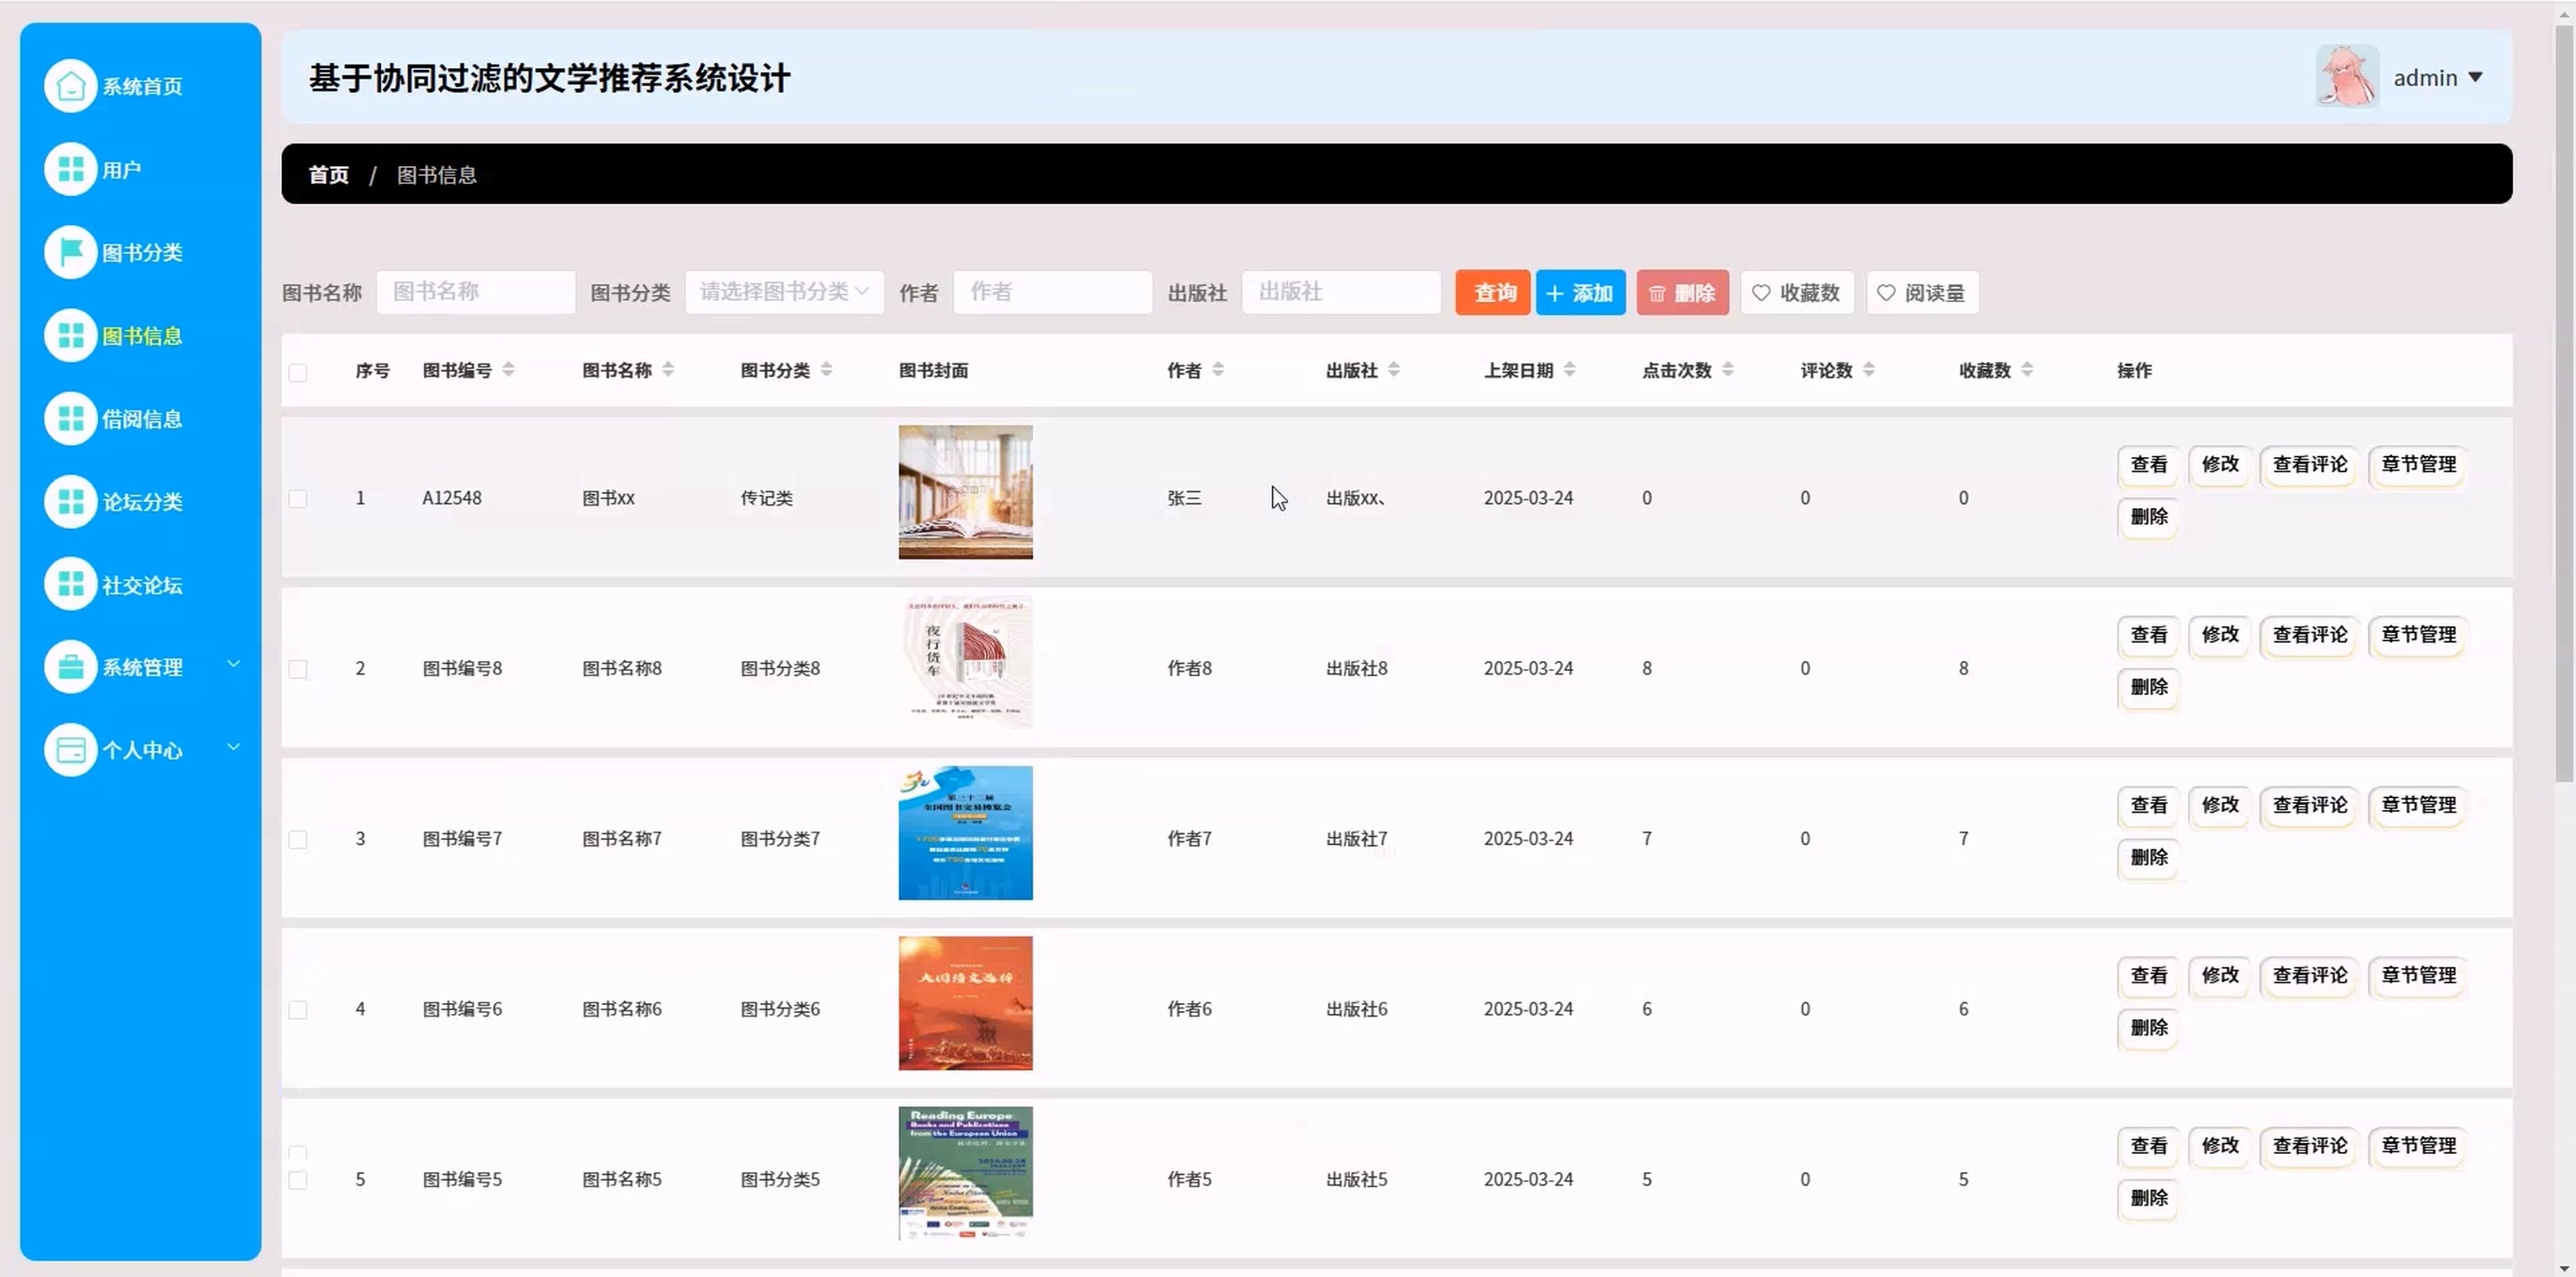The width and height of the screenshot is (2576, 1277).
Task: Click the grid icon next to 用户
Action: point(70,170)
